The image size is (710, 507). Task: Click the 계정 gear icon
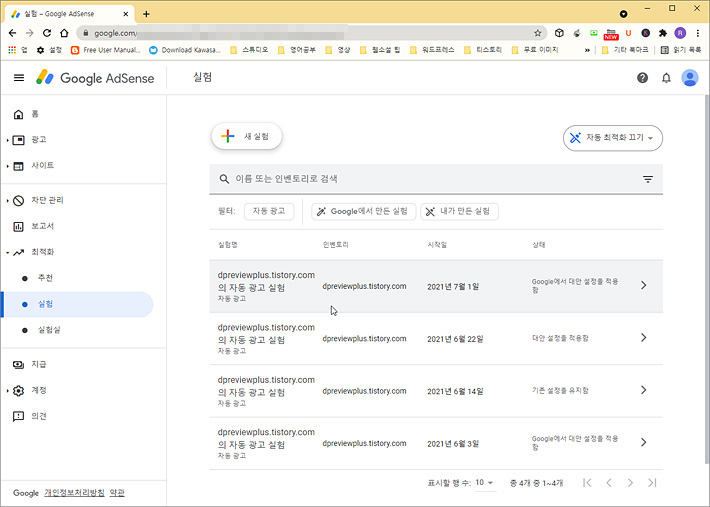(18, 390)
